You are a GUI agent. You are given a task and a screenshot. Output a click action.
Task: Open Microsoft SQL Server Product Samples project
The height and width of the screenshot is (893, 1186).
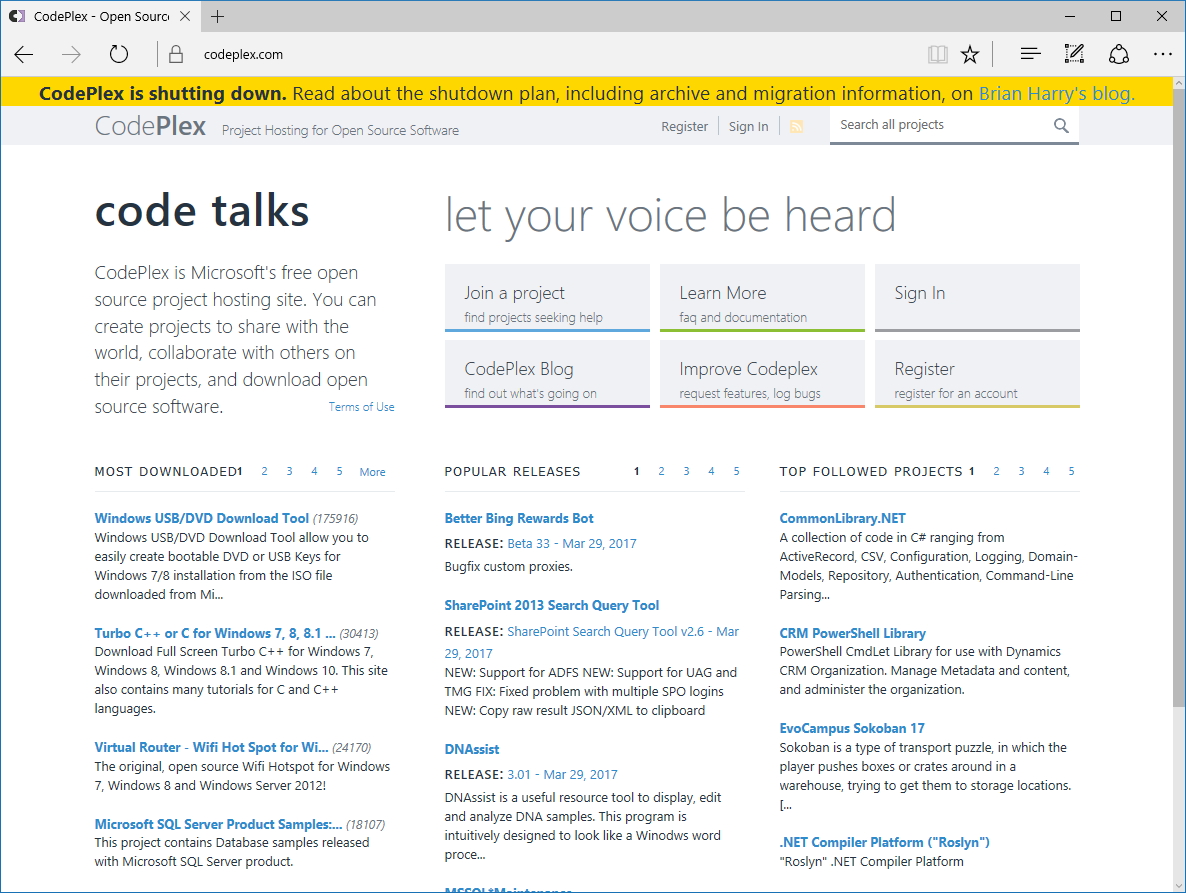click(x=218, y=824)
